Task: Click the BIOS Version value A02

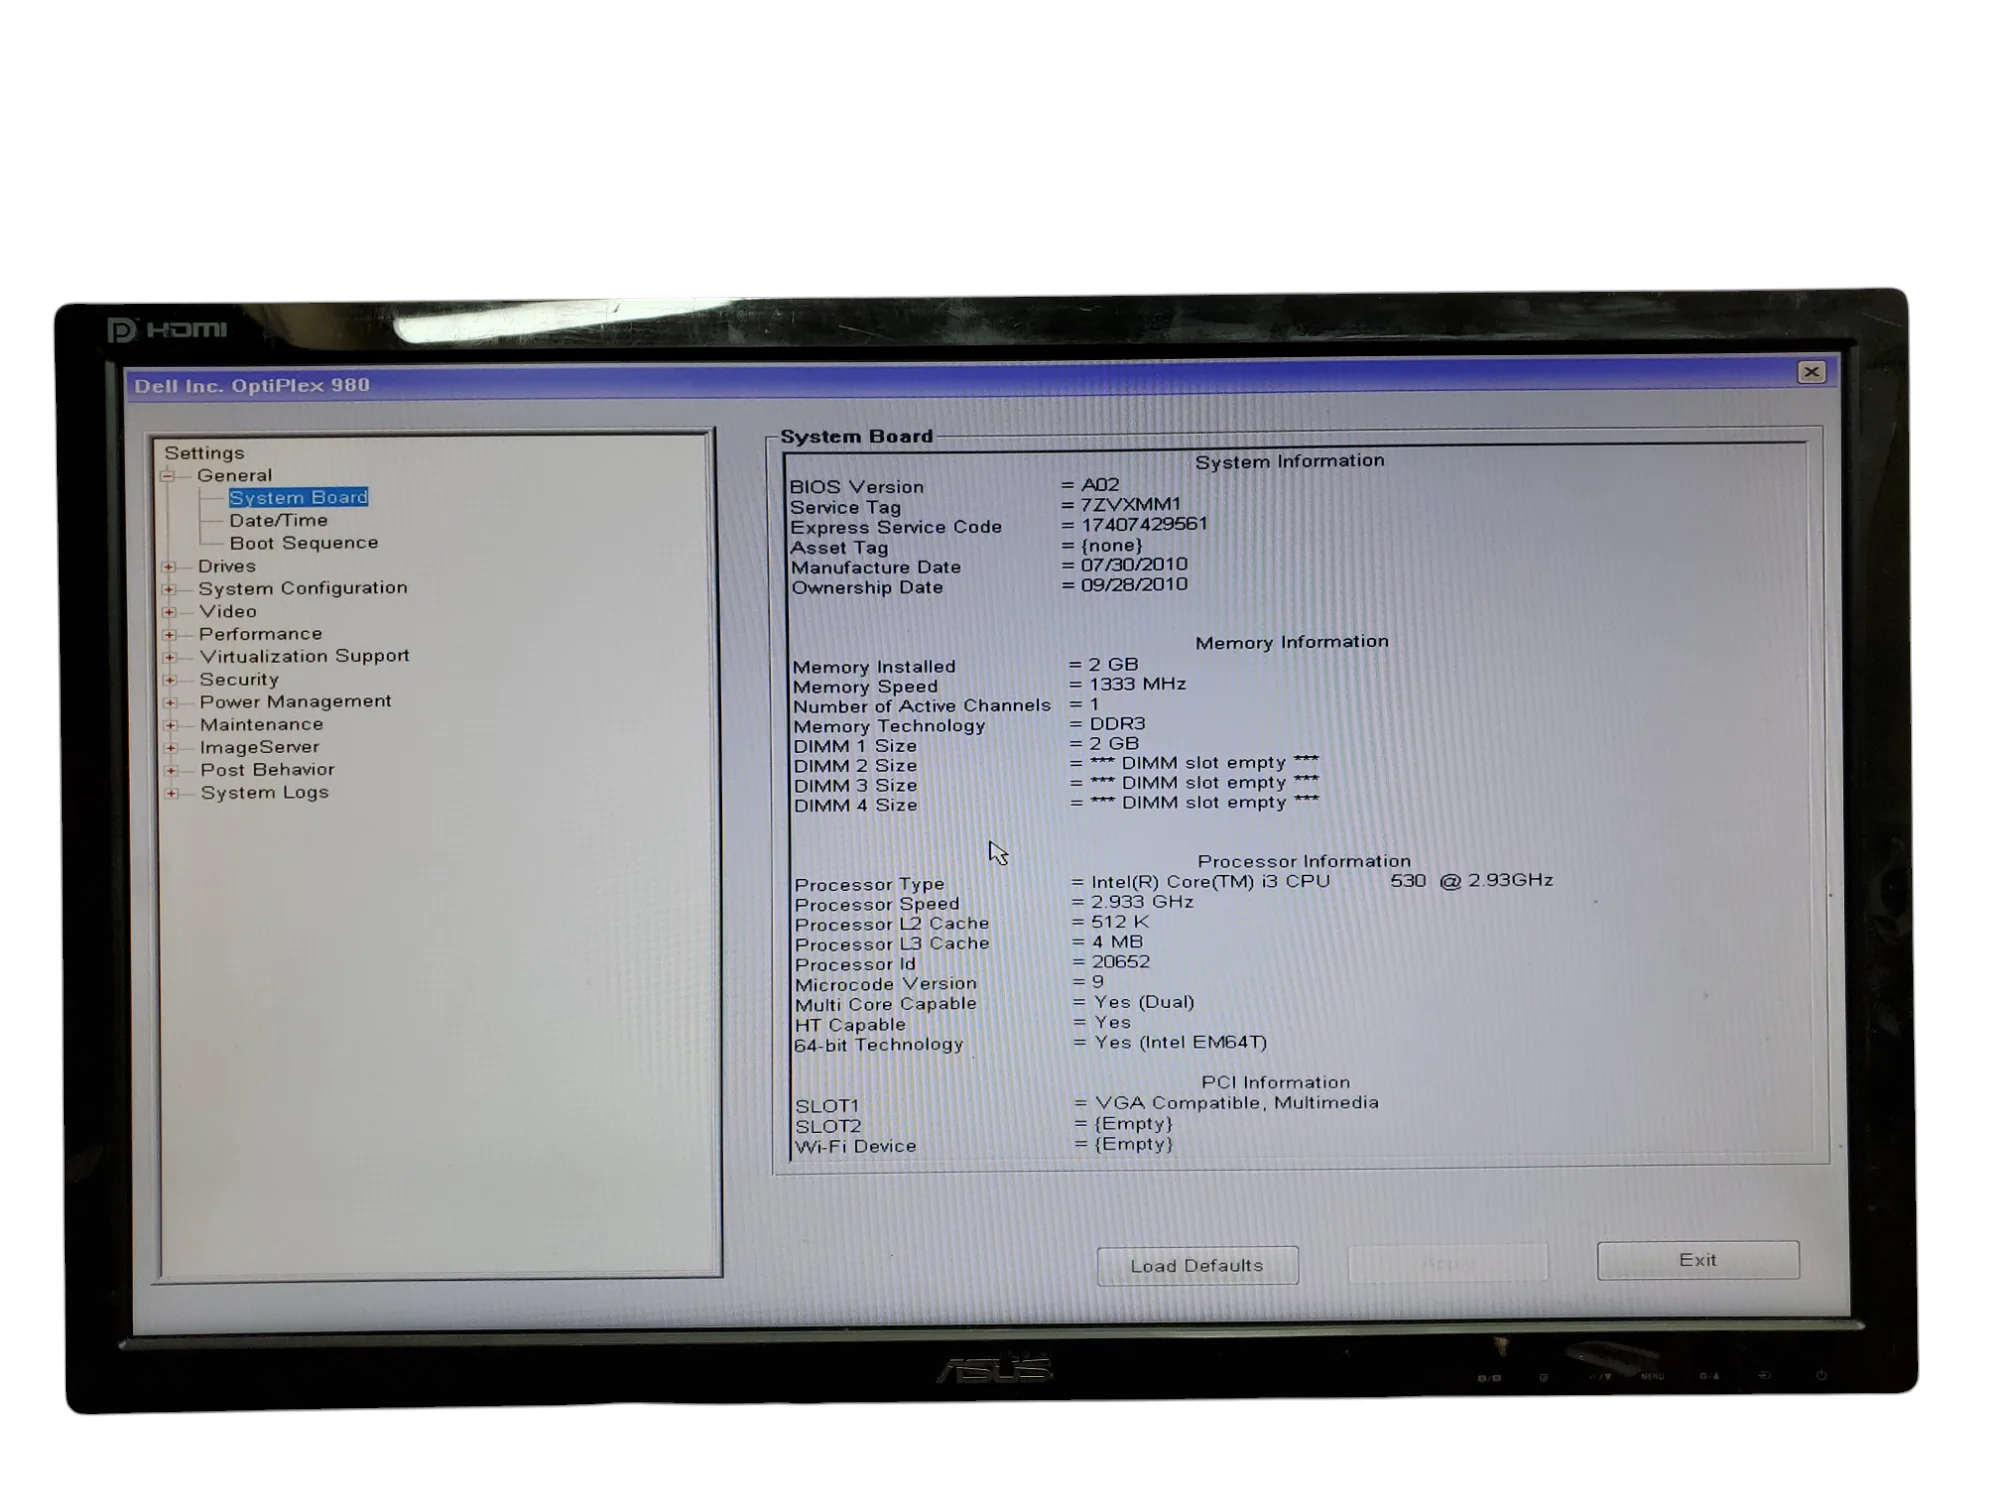Action: (x=1100, y=485)
